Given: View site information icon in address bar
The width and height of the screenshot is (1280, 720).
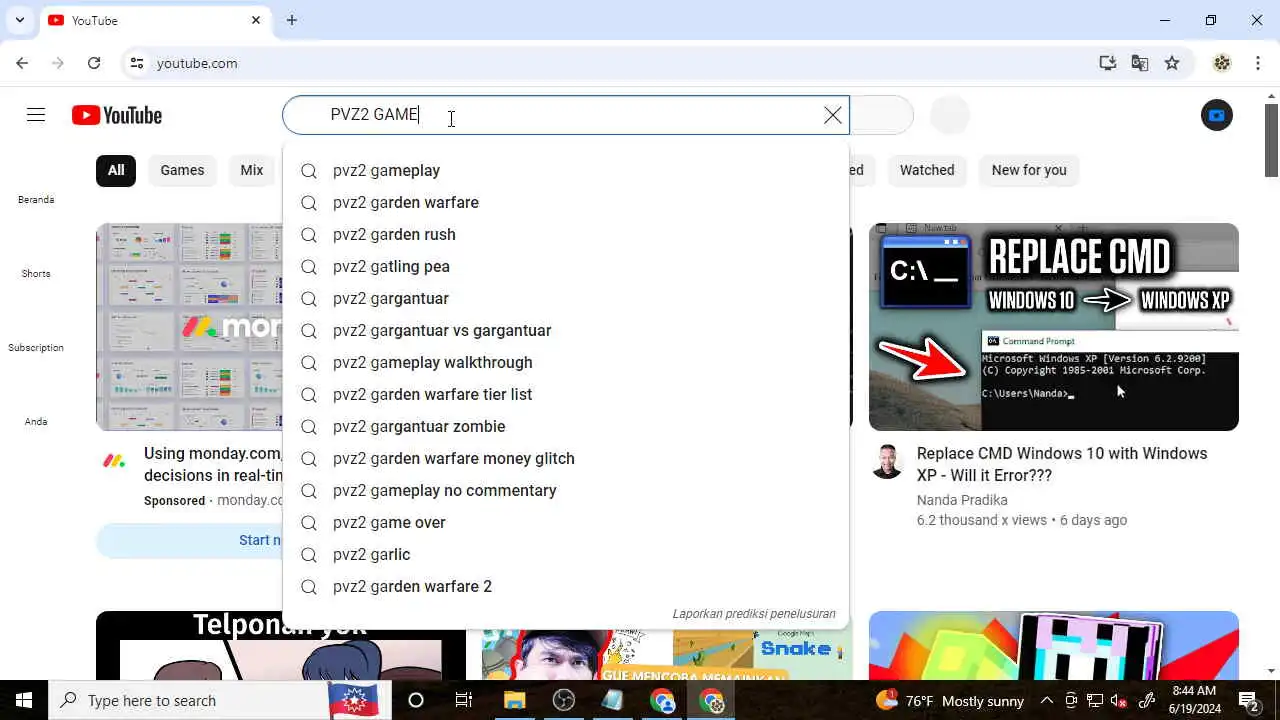Looking at the screenshot, I should [137, 63].
